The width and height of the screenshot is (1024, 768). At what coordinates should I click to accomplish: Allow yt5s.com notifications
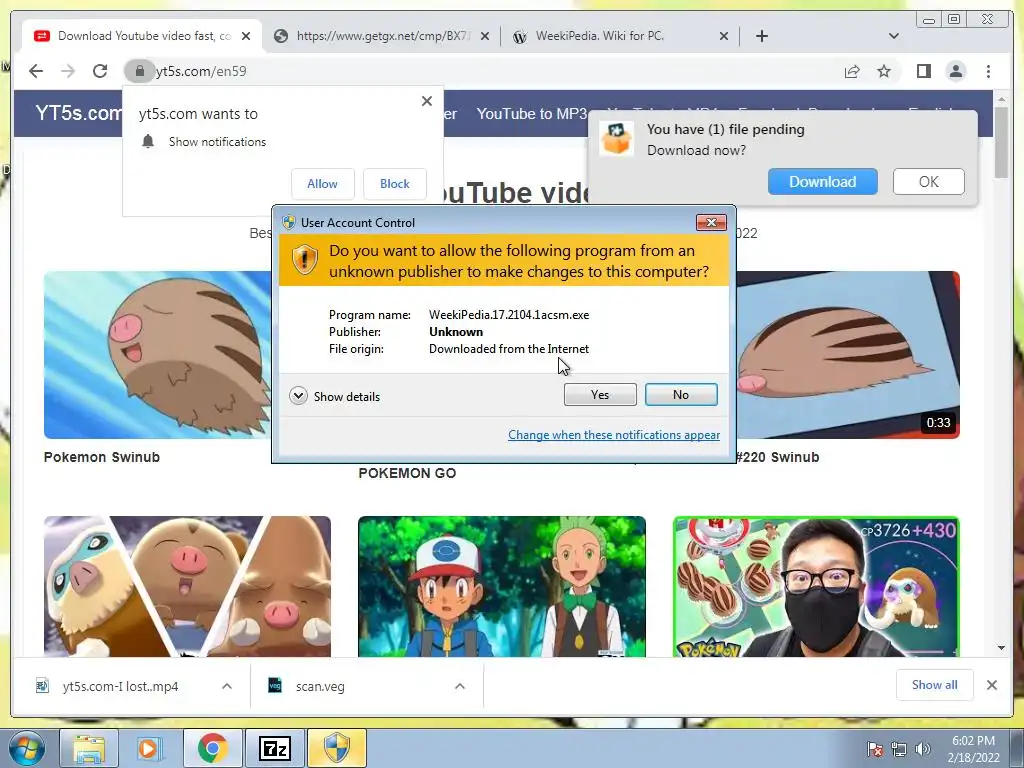coord(323,184)
